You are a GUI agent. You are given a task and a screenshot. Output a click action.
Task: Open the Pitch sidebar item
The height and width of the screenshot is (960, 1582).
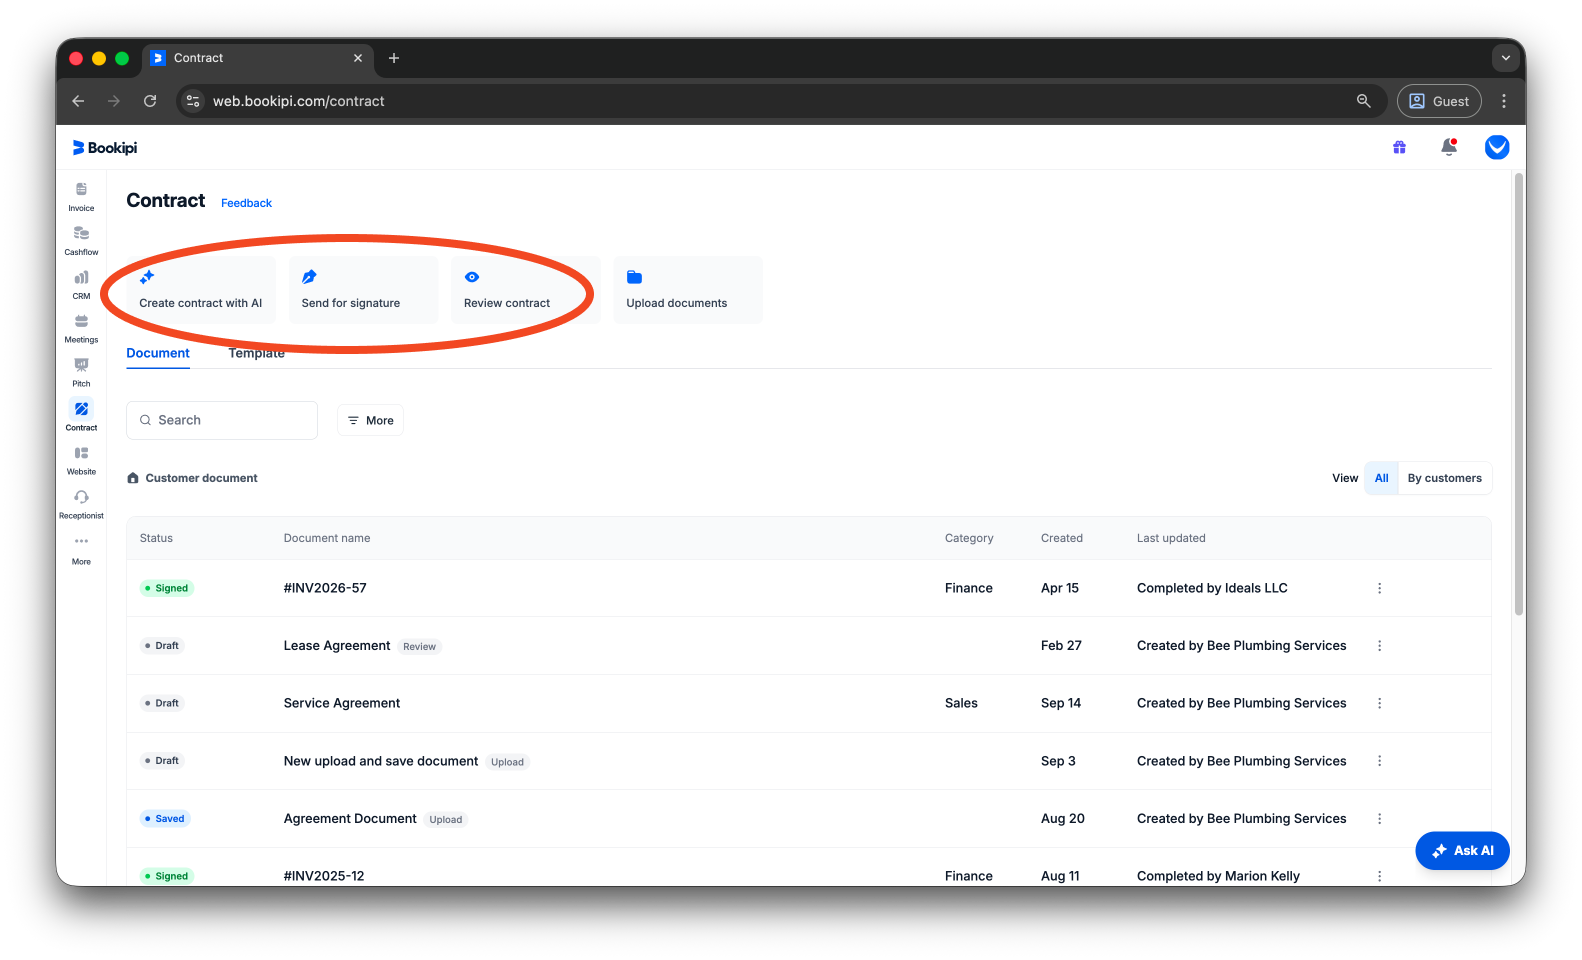pos(81,373)
